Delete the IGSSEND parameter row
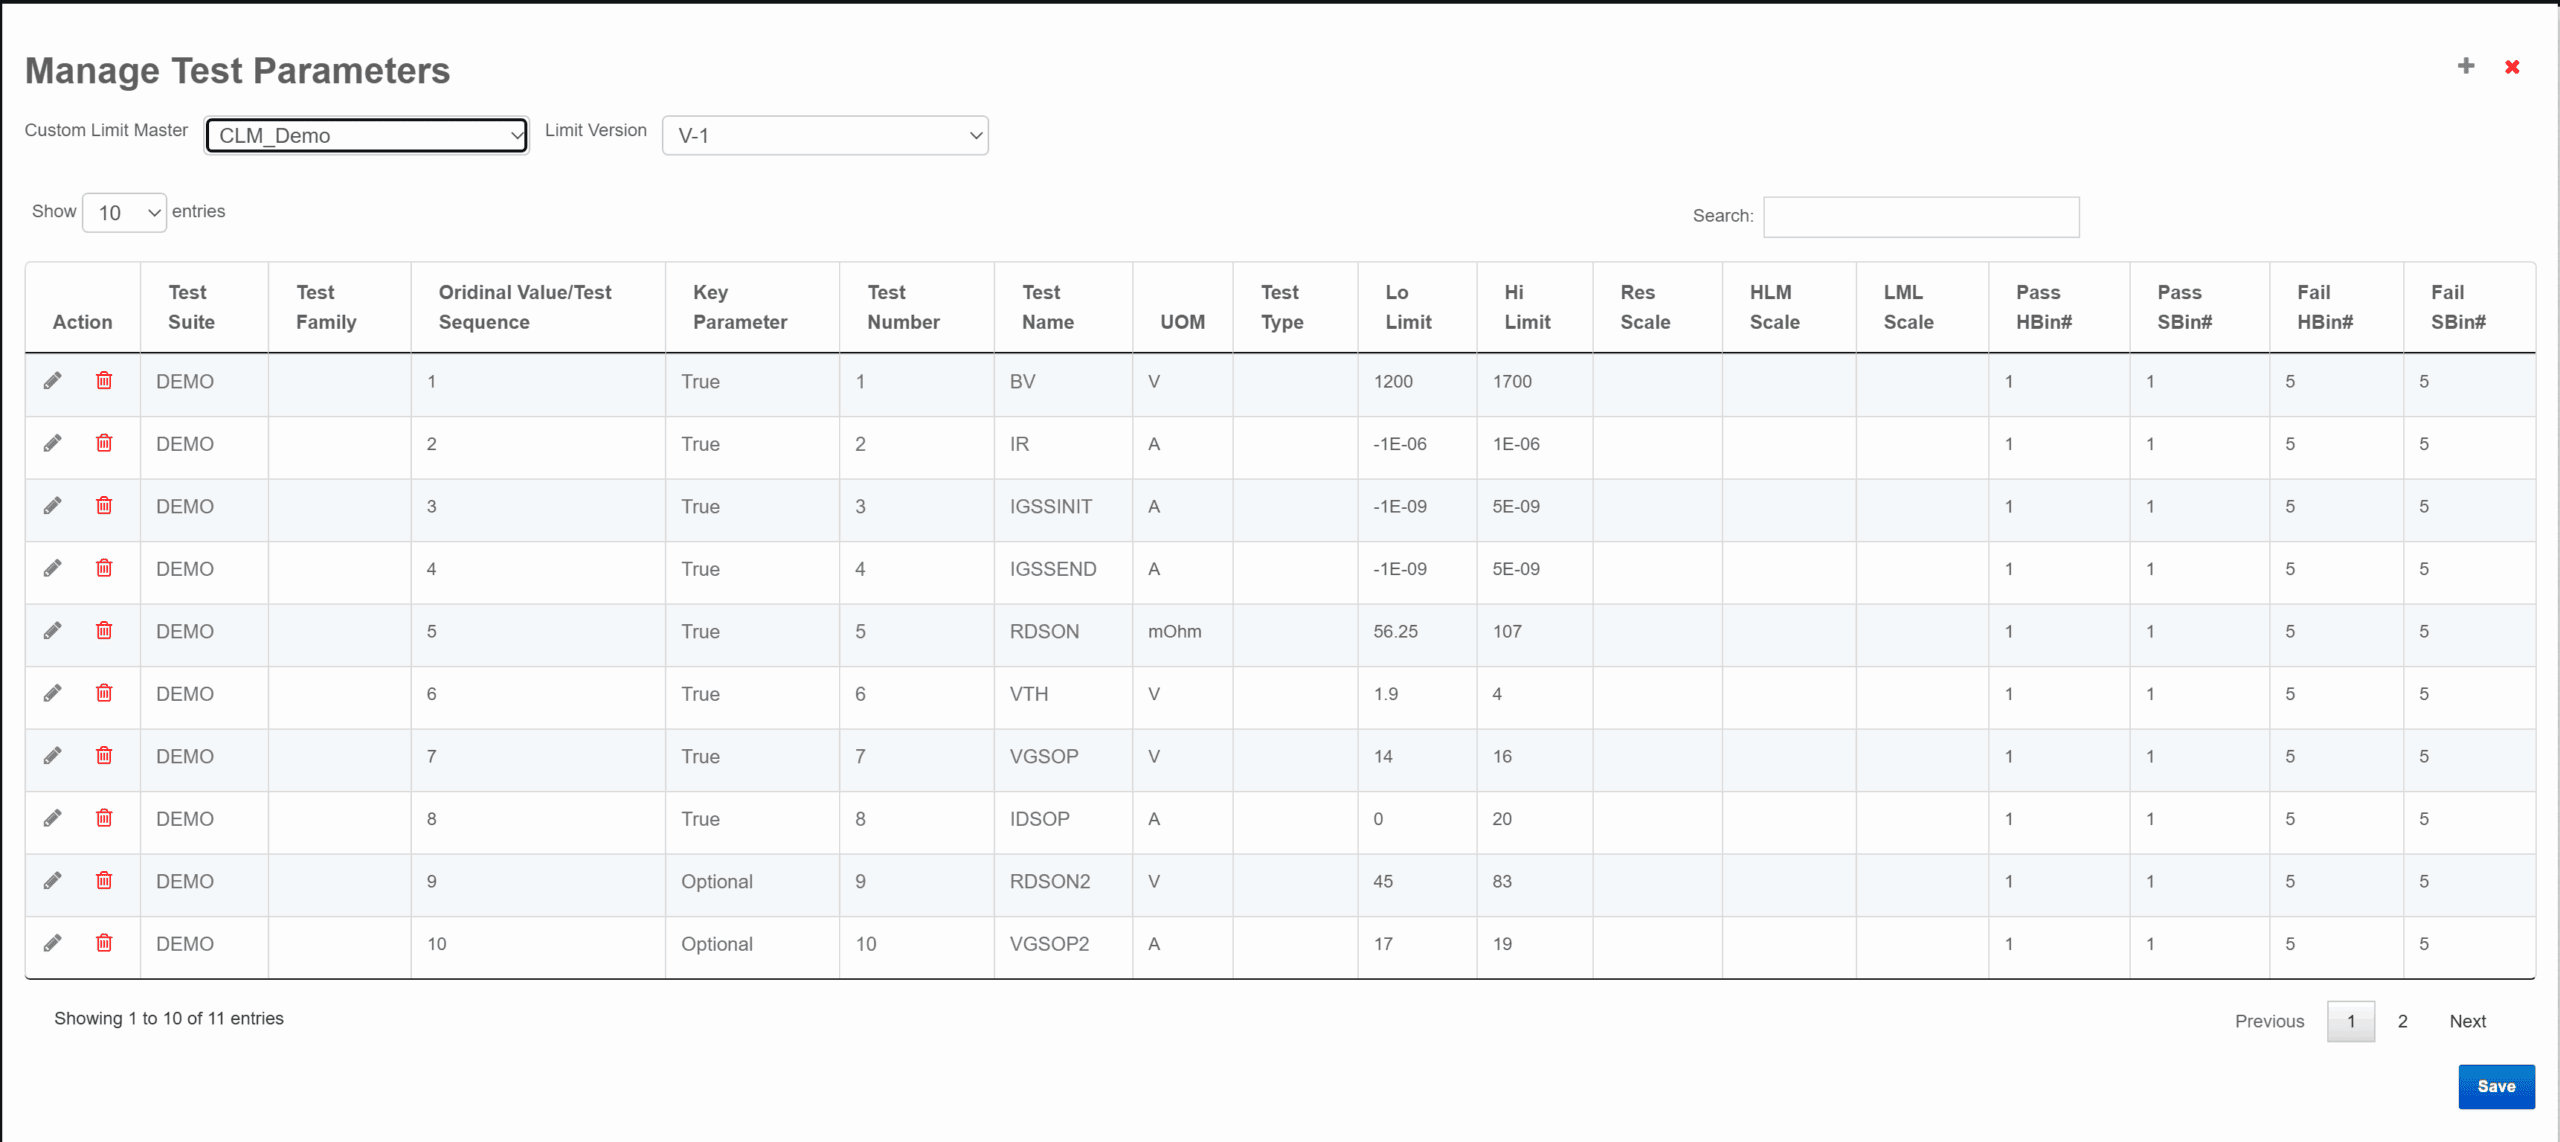Image resolution: width=2560 pixels, height=1142 pixels. pyautogui.click(x=104, y=568)
